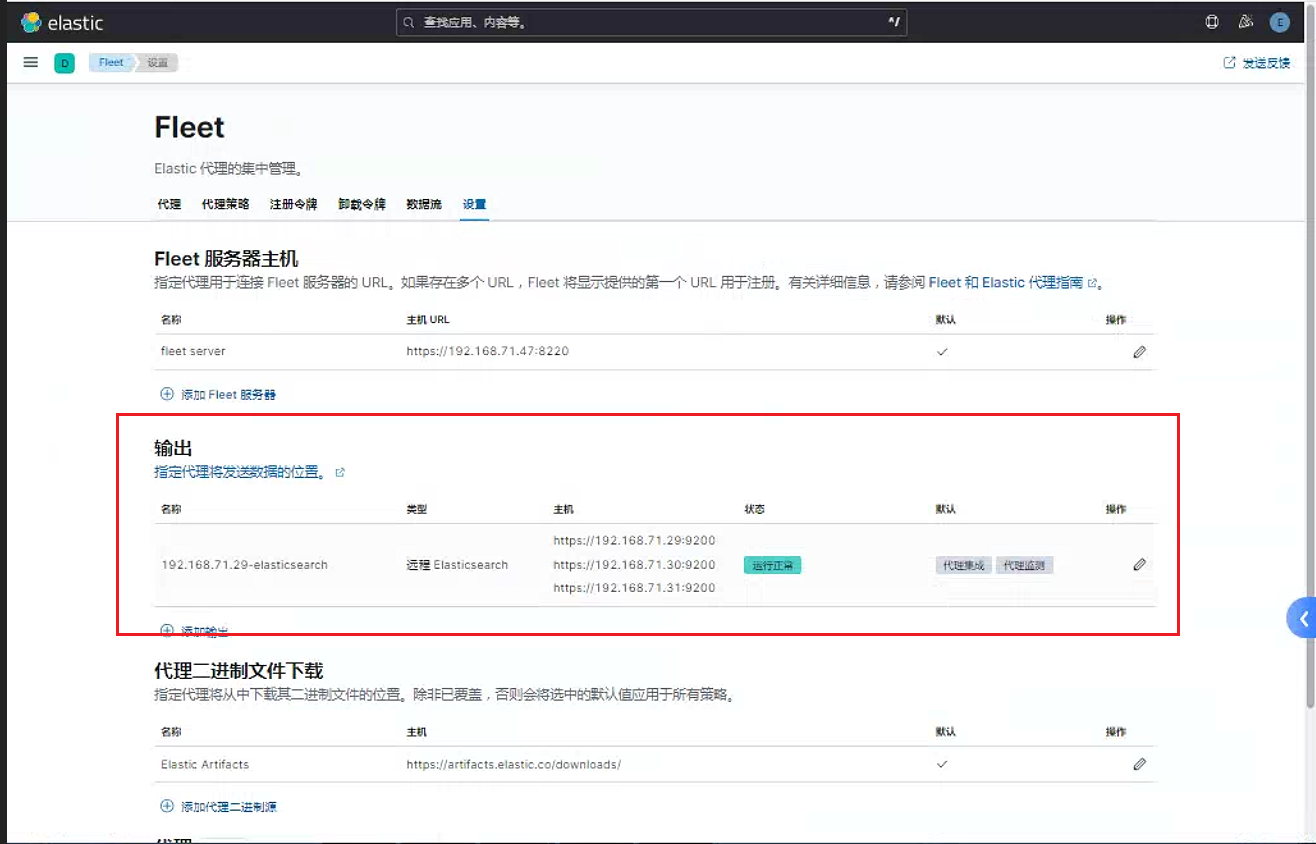
Task: Focus the global search field
Action: (652, 22)
